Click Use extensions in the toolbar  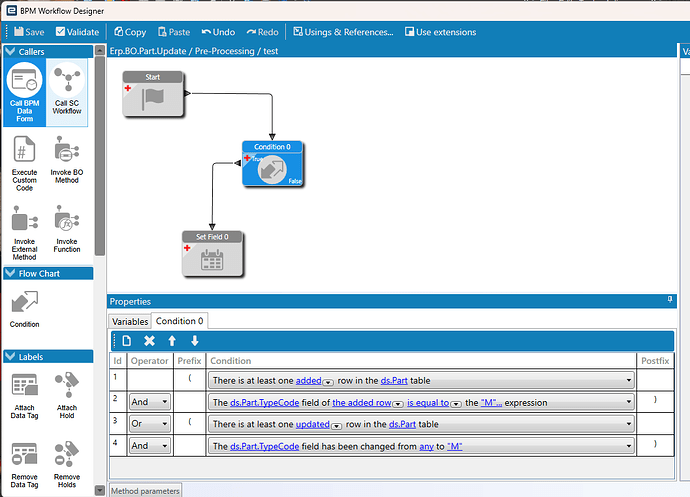point(440,32)
